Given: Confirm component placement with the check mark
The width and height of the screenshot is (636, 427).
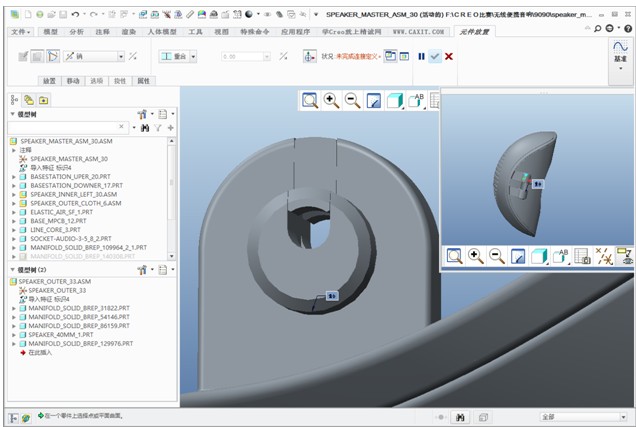Looking at the screenshot, I should point(435,56).
